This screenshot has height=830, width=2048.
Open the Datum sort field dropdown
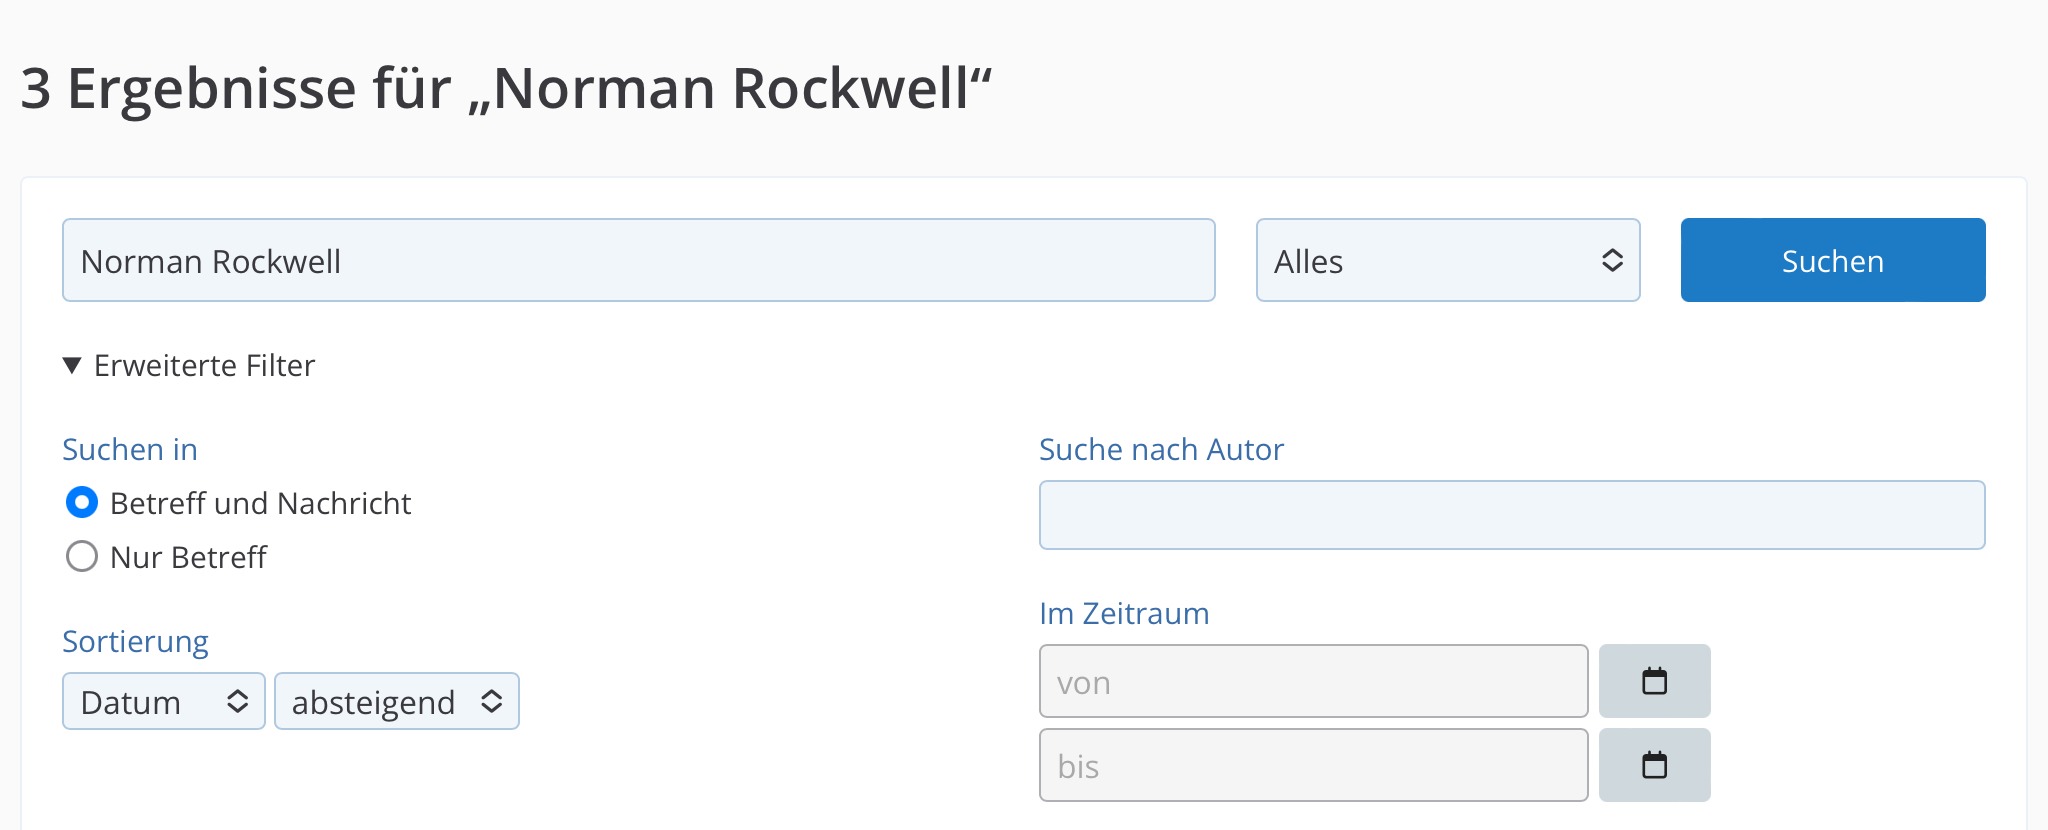[164, 701]
